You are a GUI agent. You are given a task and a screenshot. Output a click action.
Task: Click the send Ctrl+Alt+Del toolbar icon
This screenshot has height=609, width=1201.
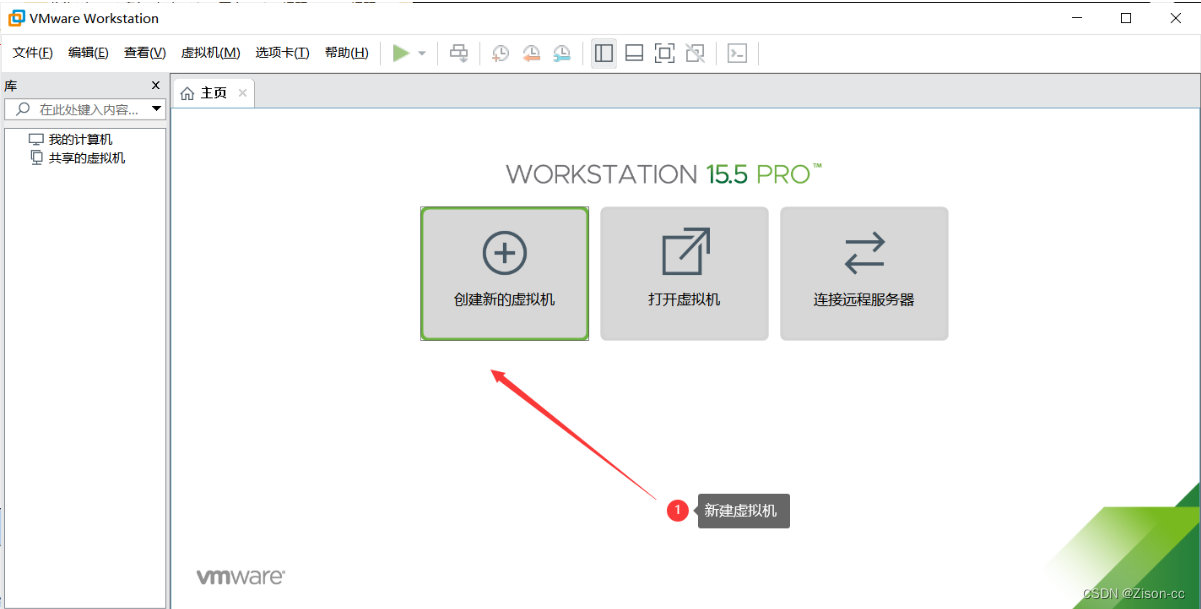[459, 53]
